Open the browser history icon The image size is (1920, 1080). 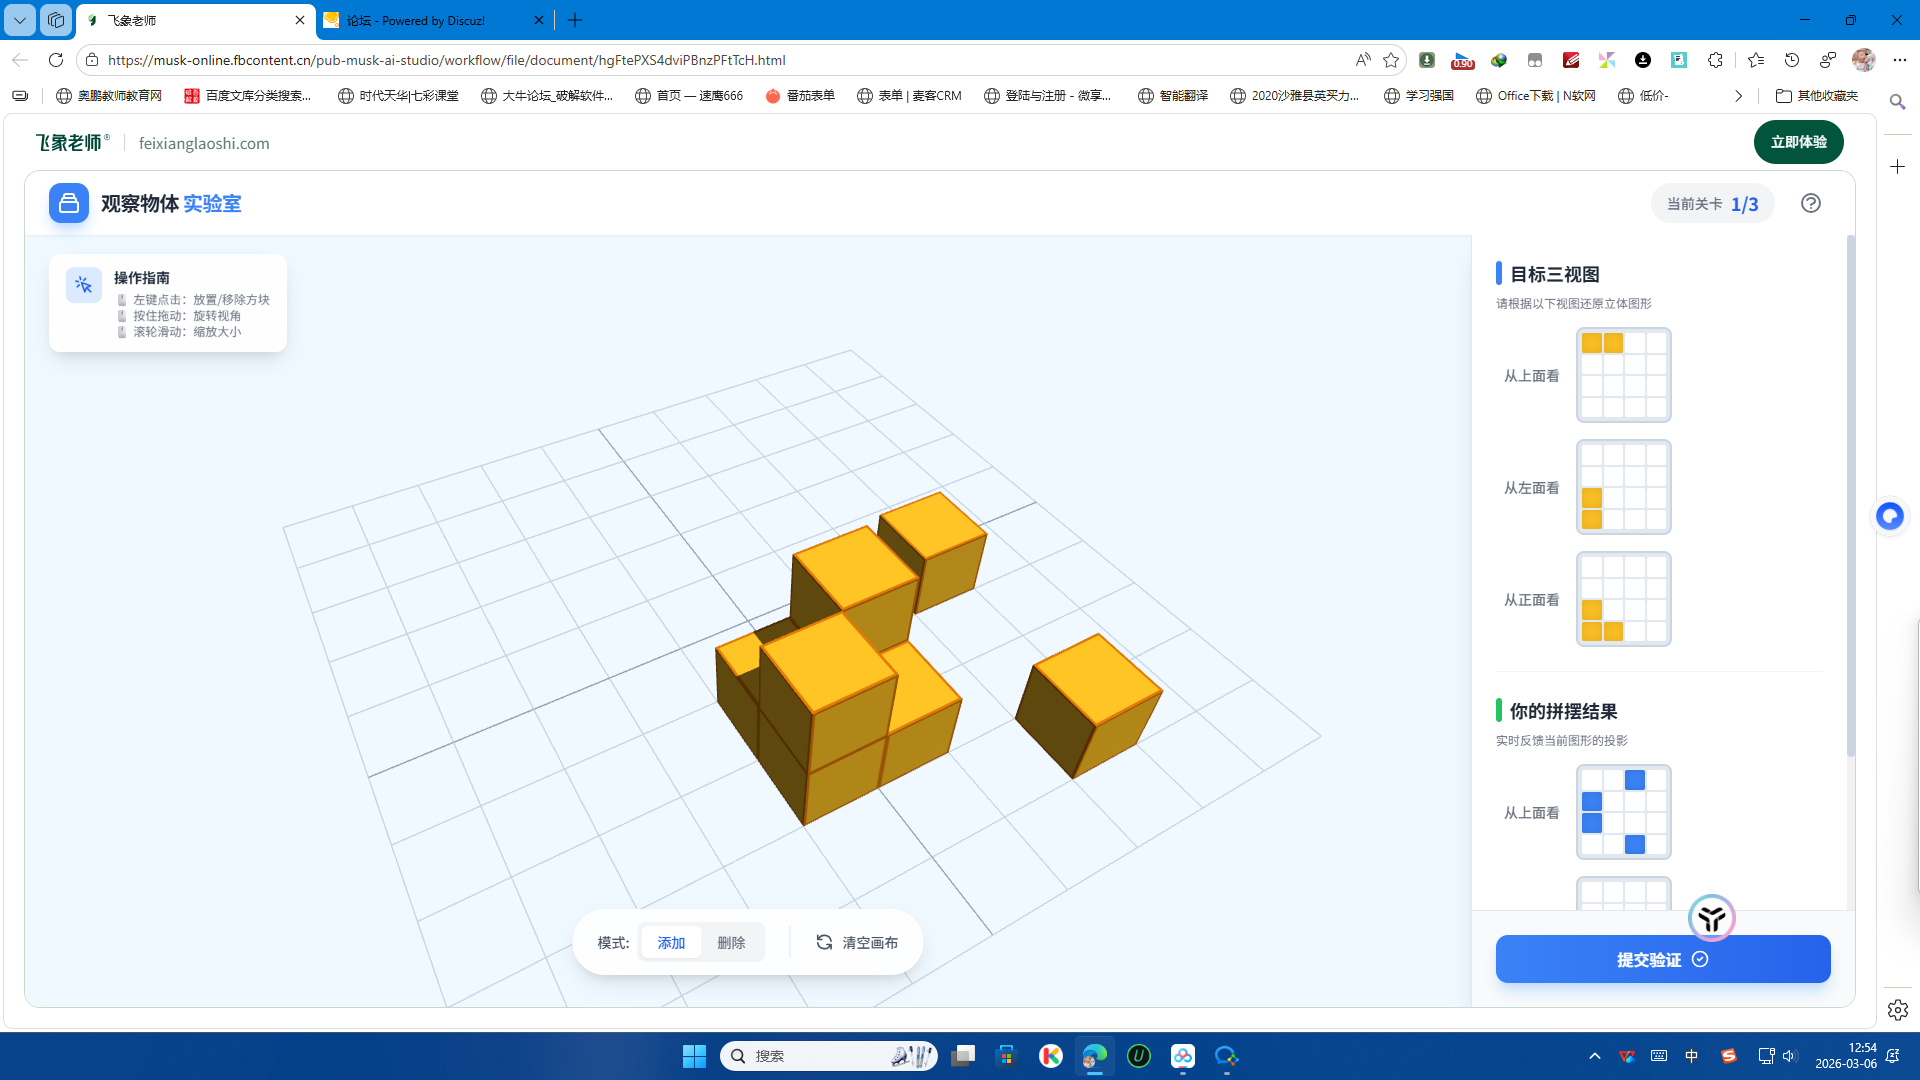[x=1792, y=60]
